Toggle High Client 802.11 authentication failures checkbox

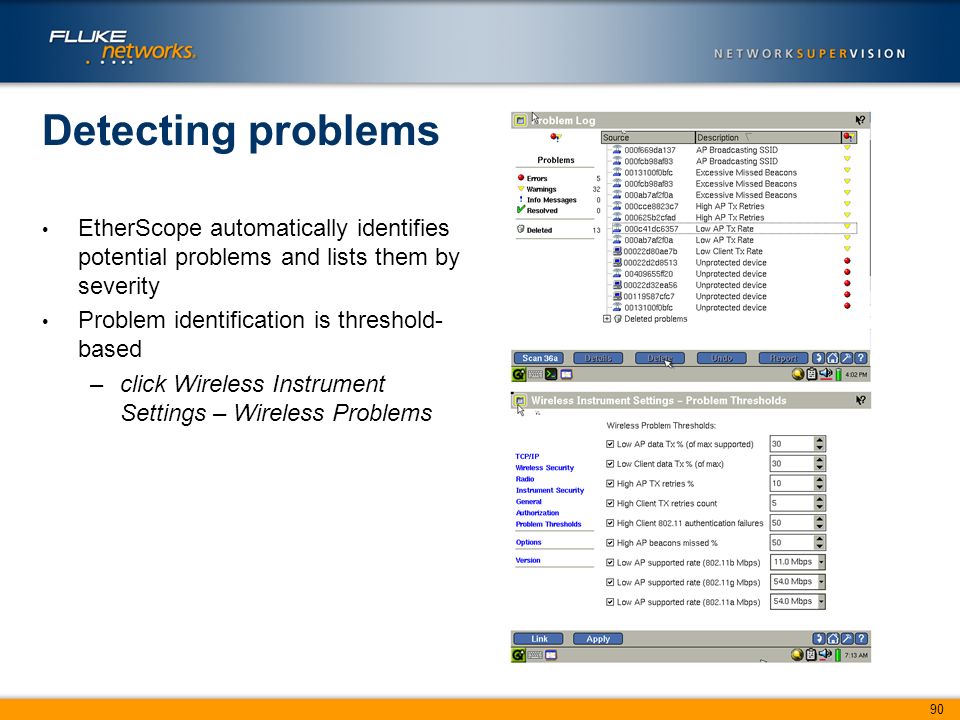click(610, 523)
